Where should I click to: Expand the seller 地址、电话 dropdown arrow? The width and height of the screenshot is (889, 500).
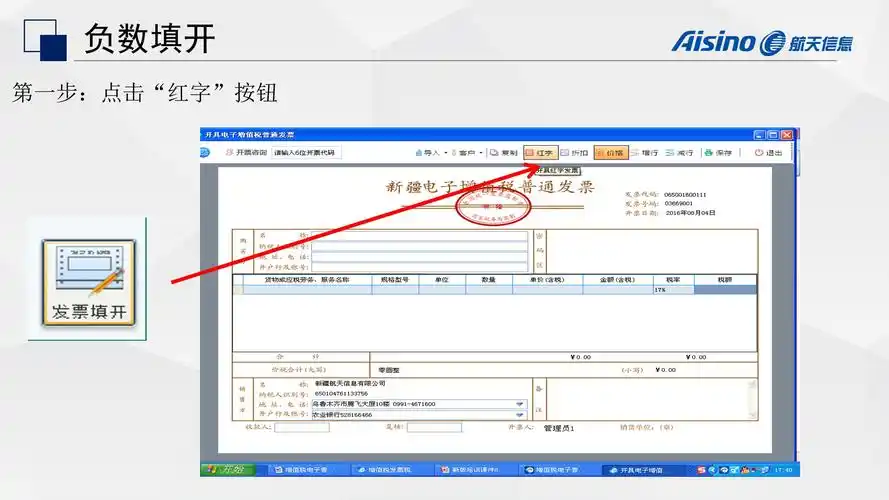[519, 404]
